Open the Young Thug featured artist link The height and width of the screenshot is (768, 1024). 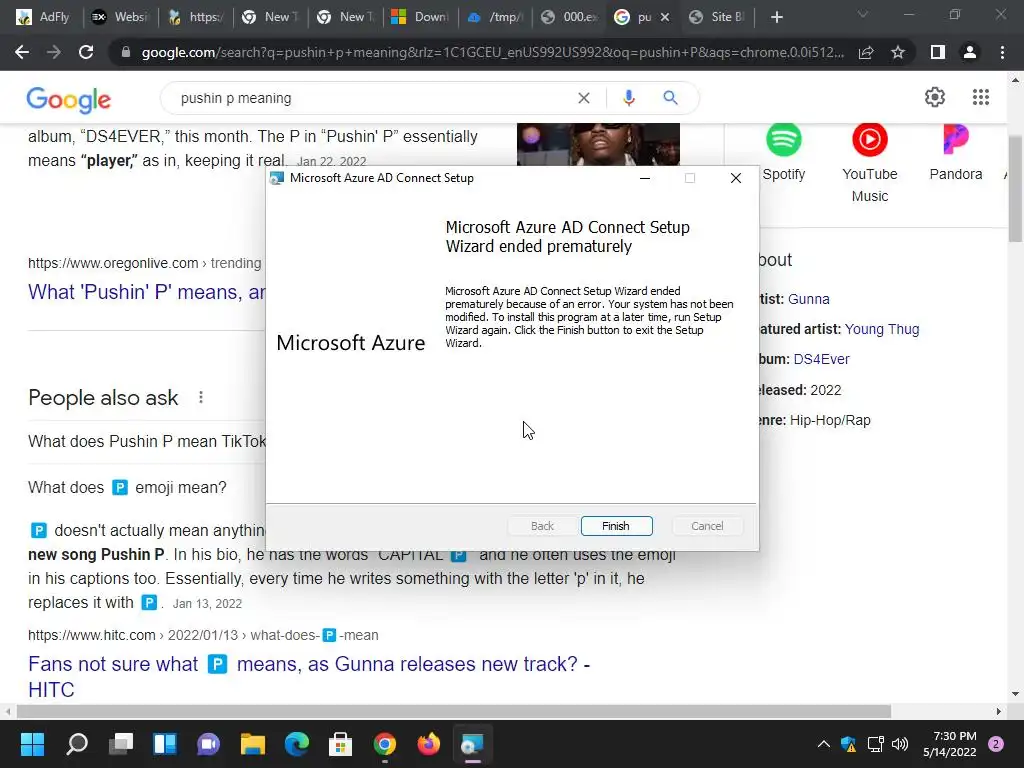coord(882,329)
